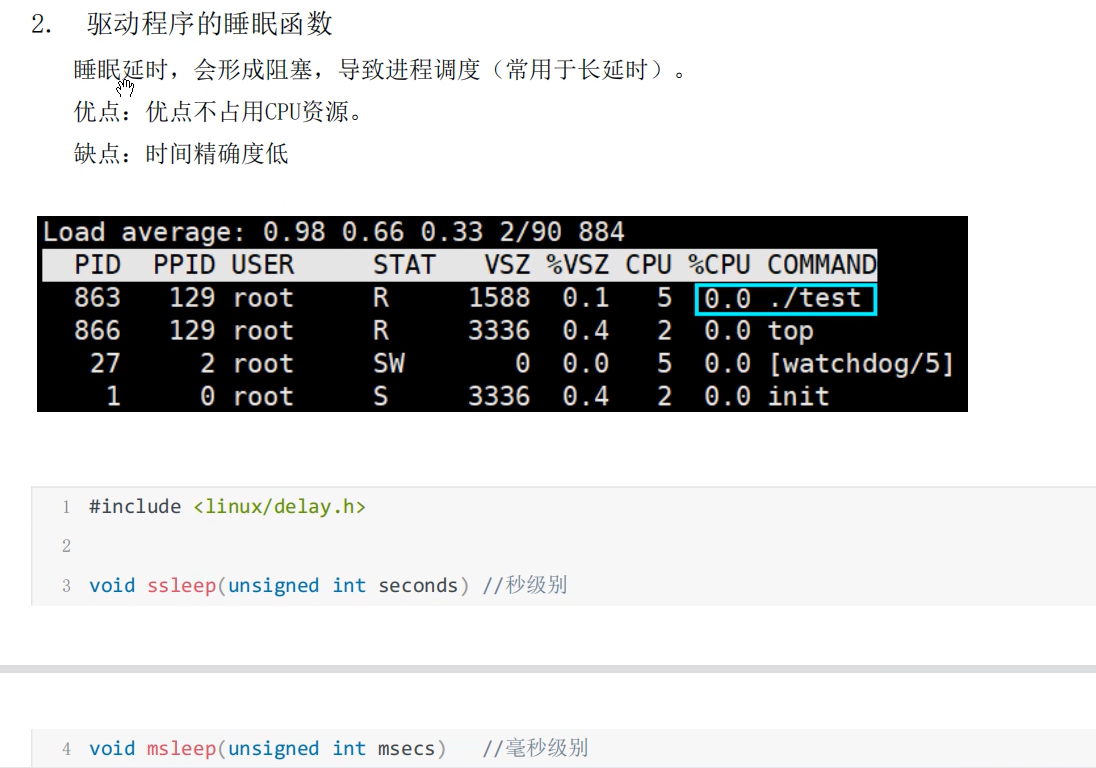Screen dimensions: 1096x768
Task: Click the comment '//秒级别'
Action: 524,585
